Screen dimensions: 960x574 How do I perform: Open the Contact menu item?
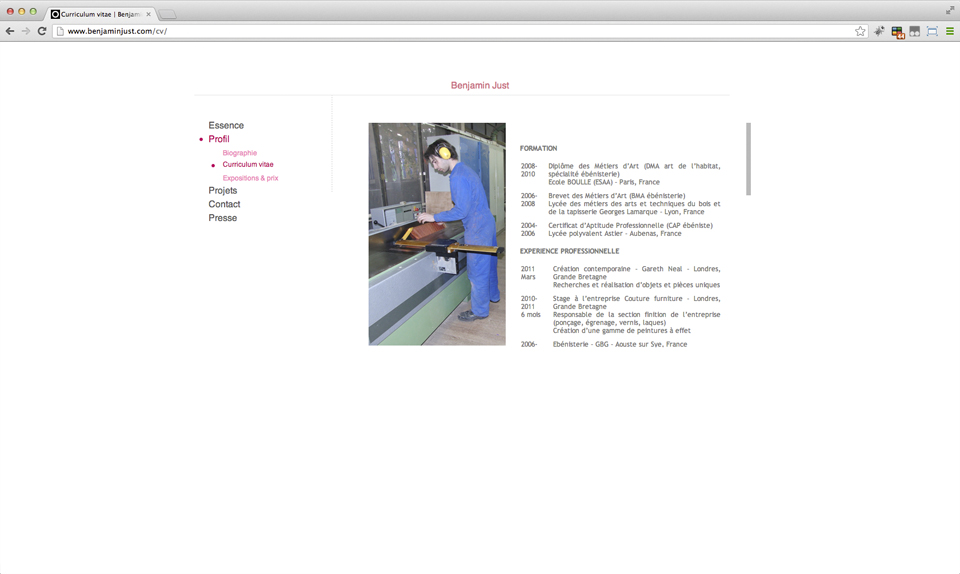click(x=224, y=204)
